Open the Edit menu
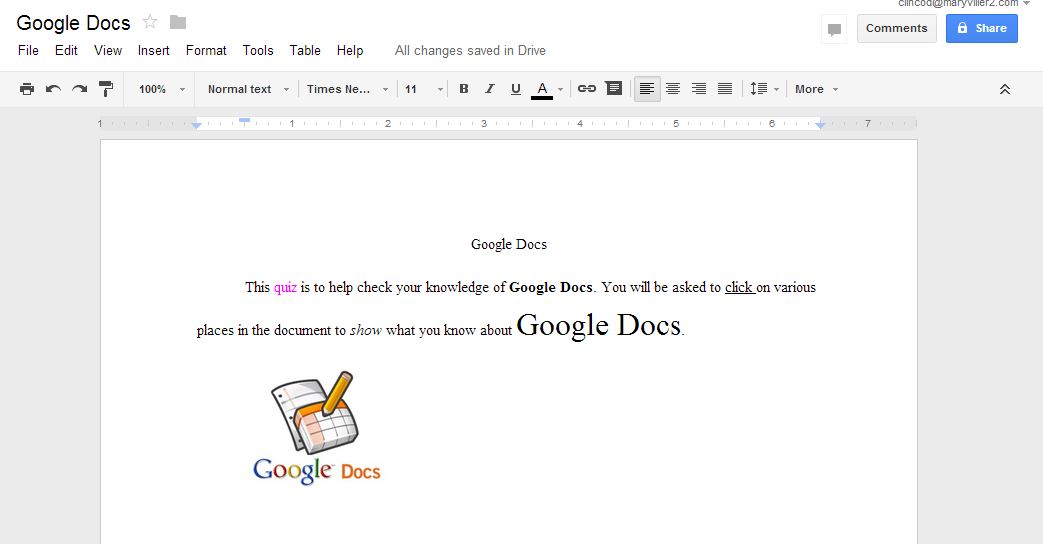This screenshot has width=1043, height=544. pos(66,51)
